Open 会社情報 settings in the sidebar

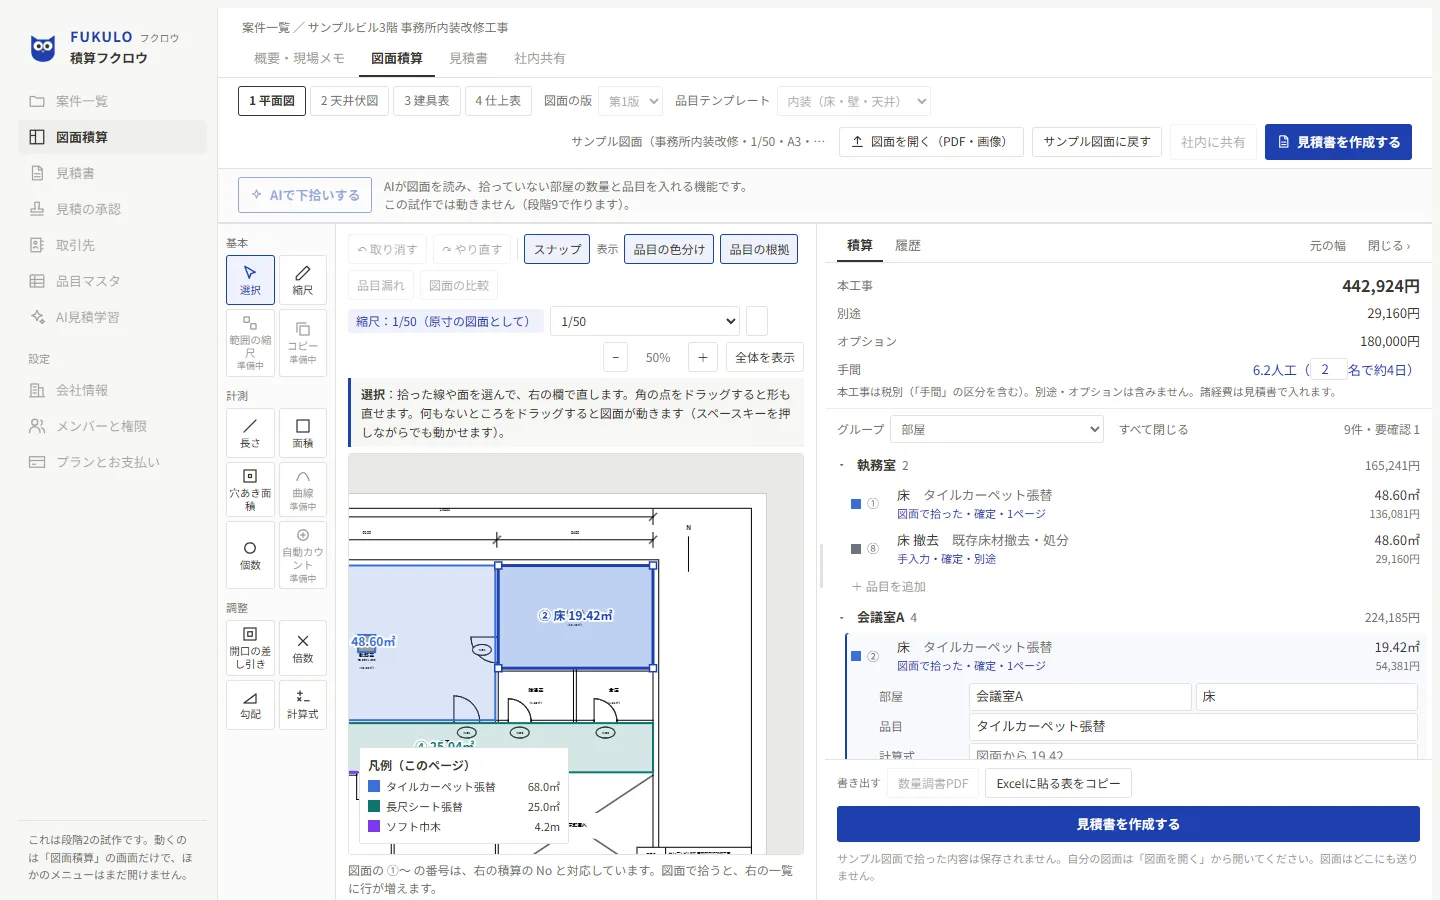pyautogui.click(x=112, y=390)
